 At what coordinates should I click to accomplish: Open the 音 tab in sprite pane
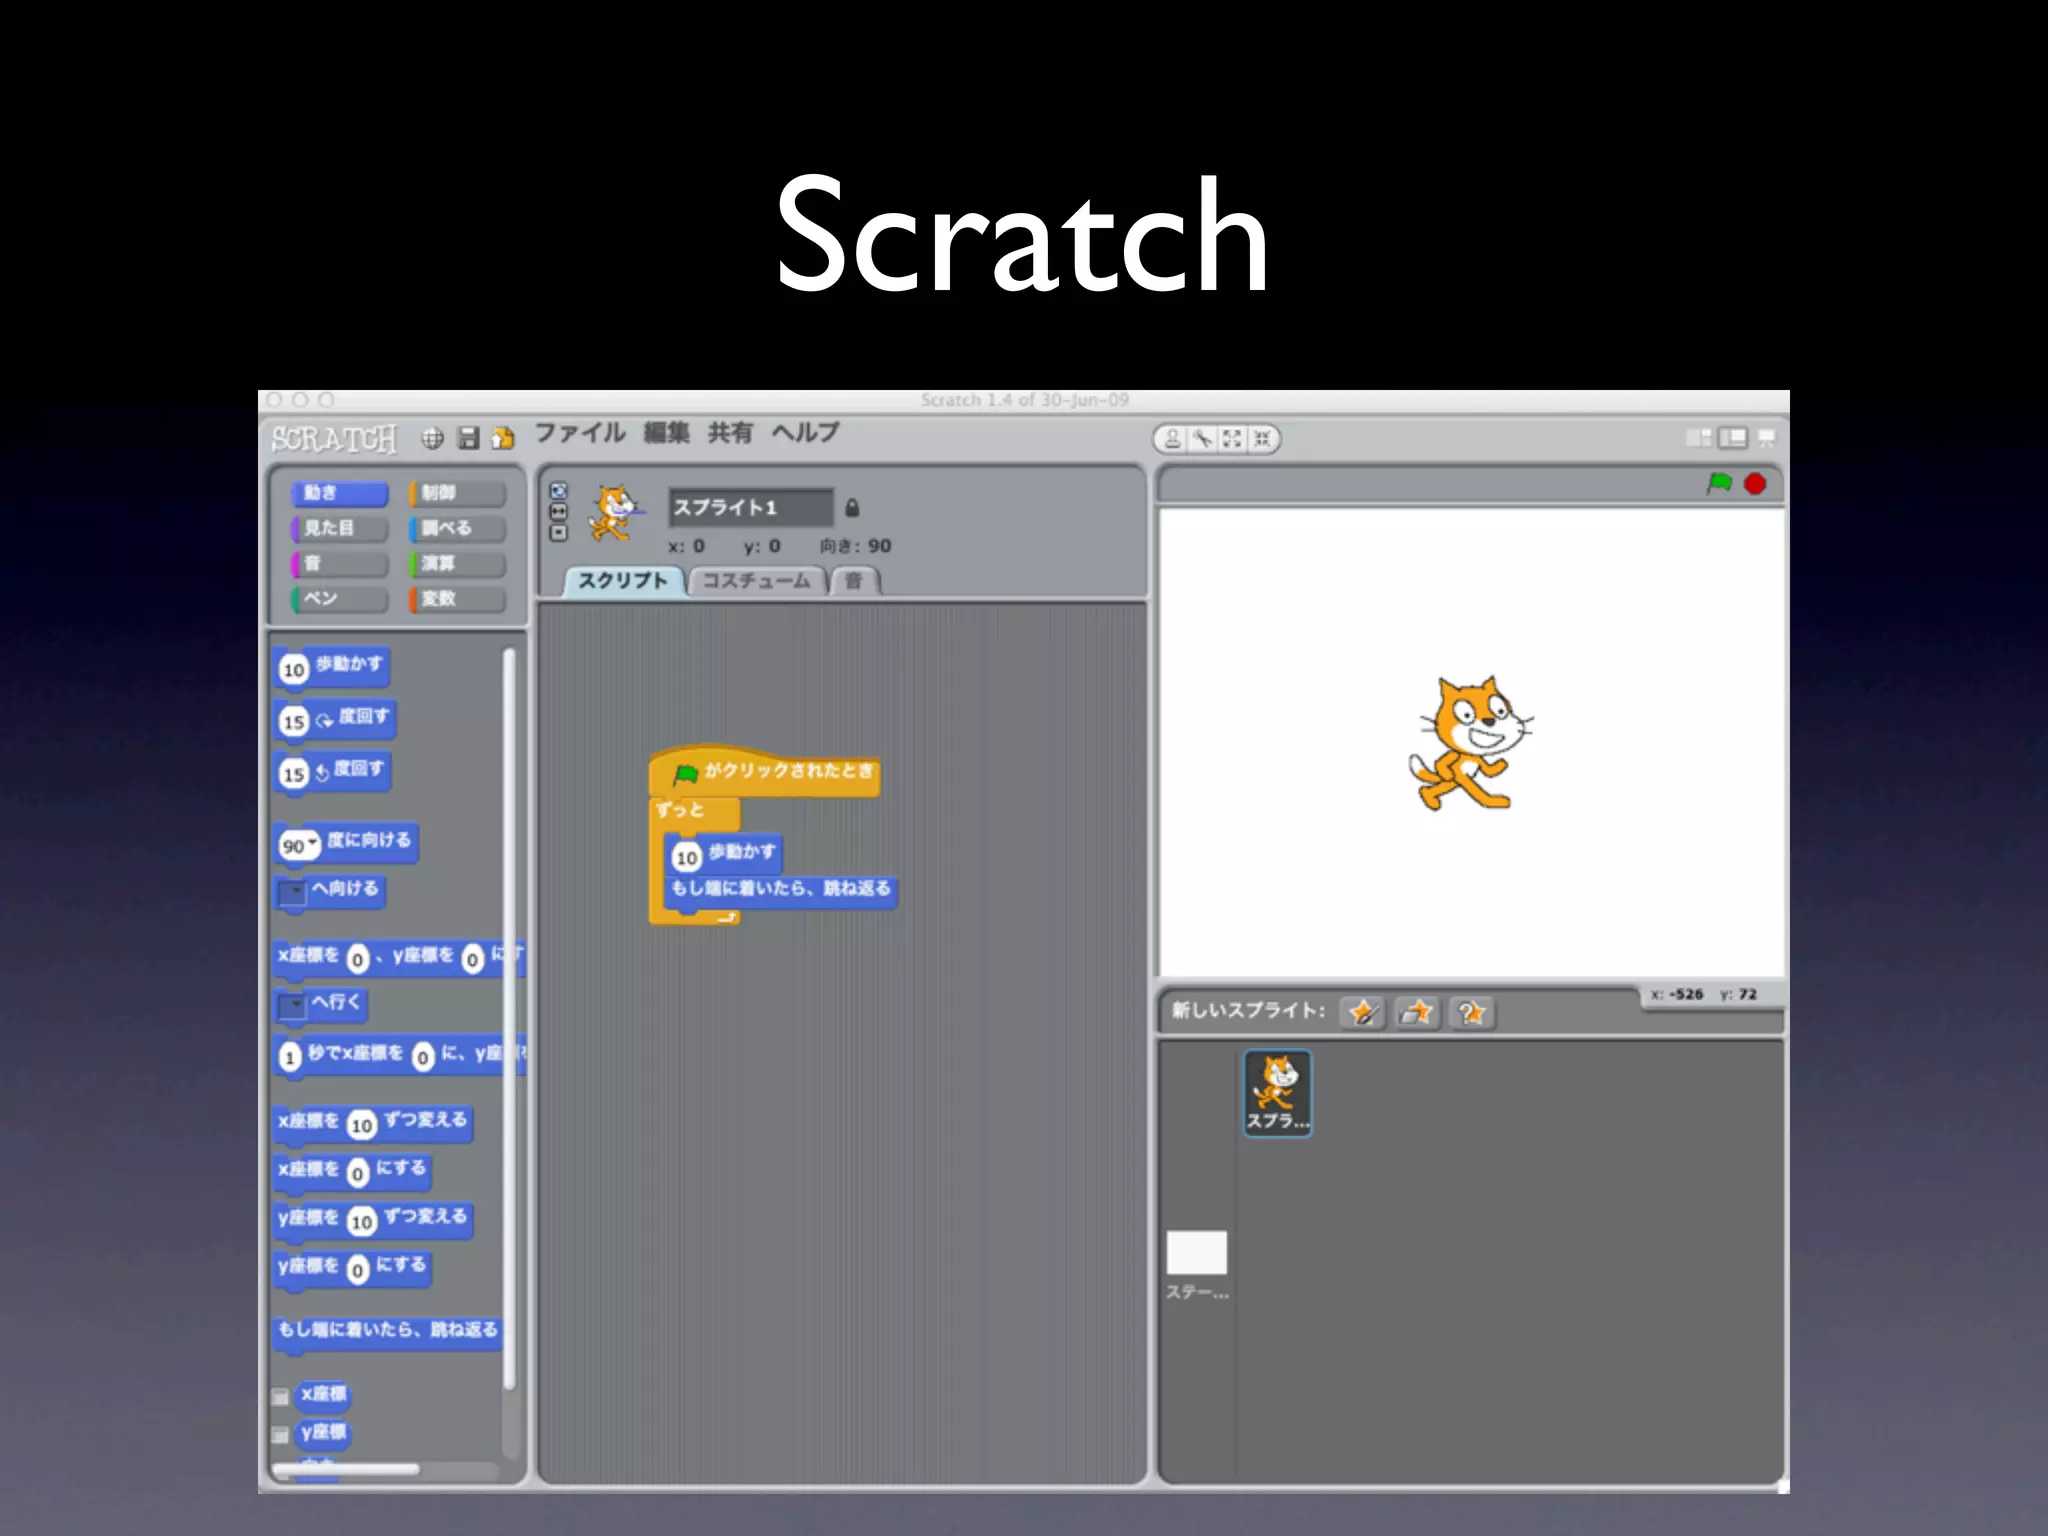[x=854, y=581]
